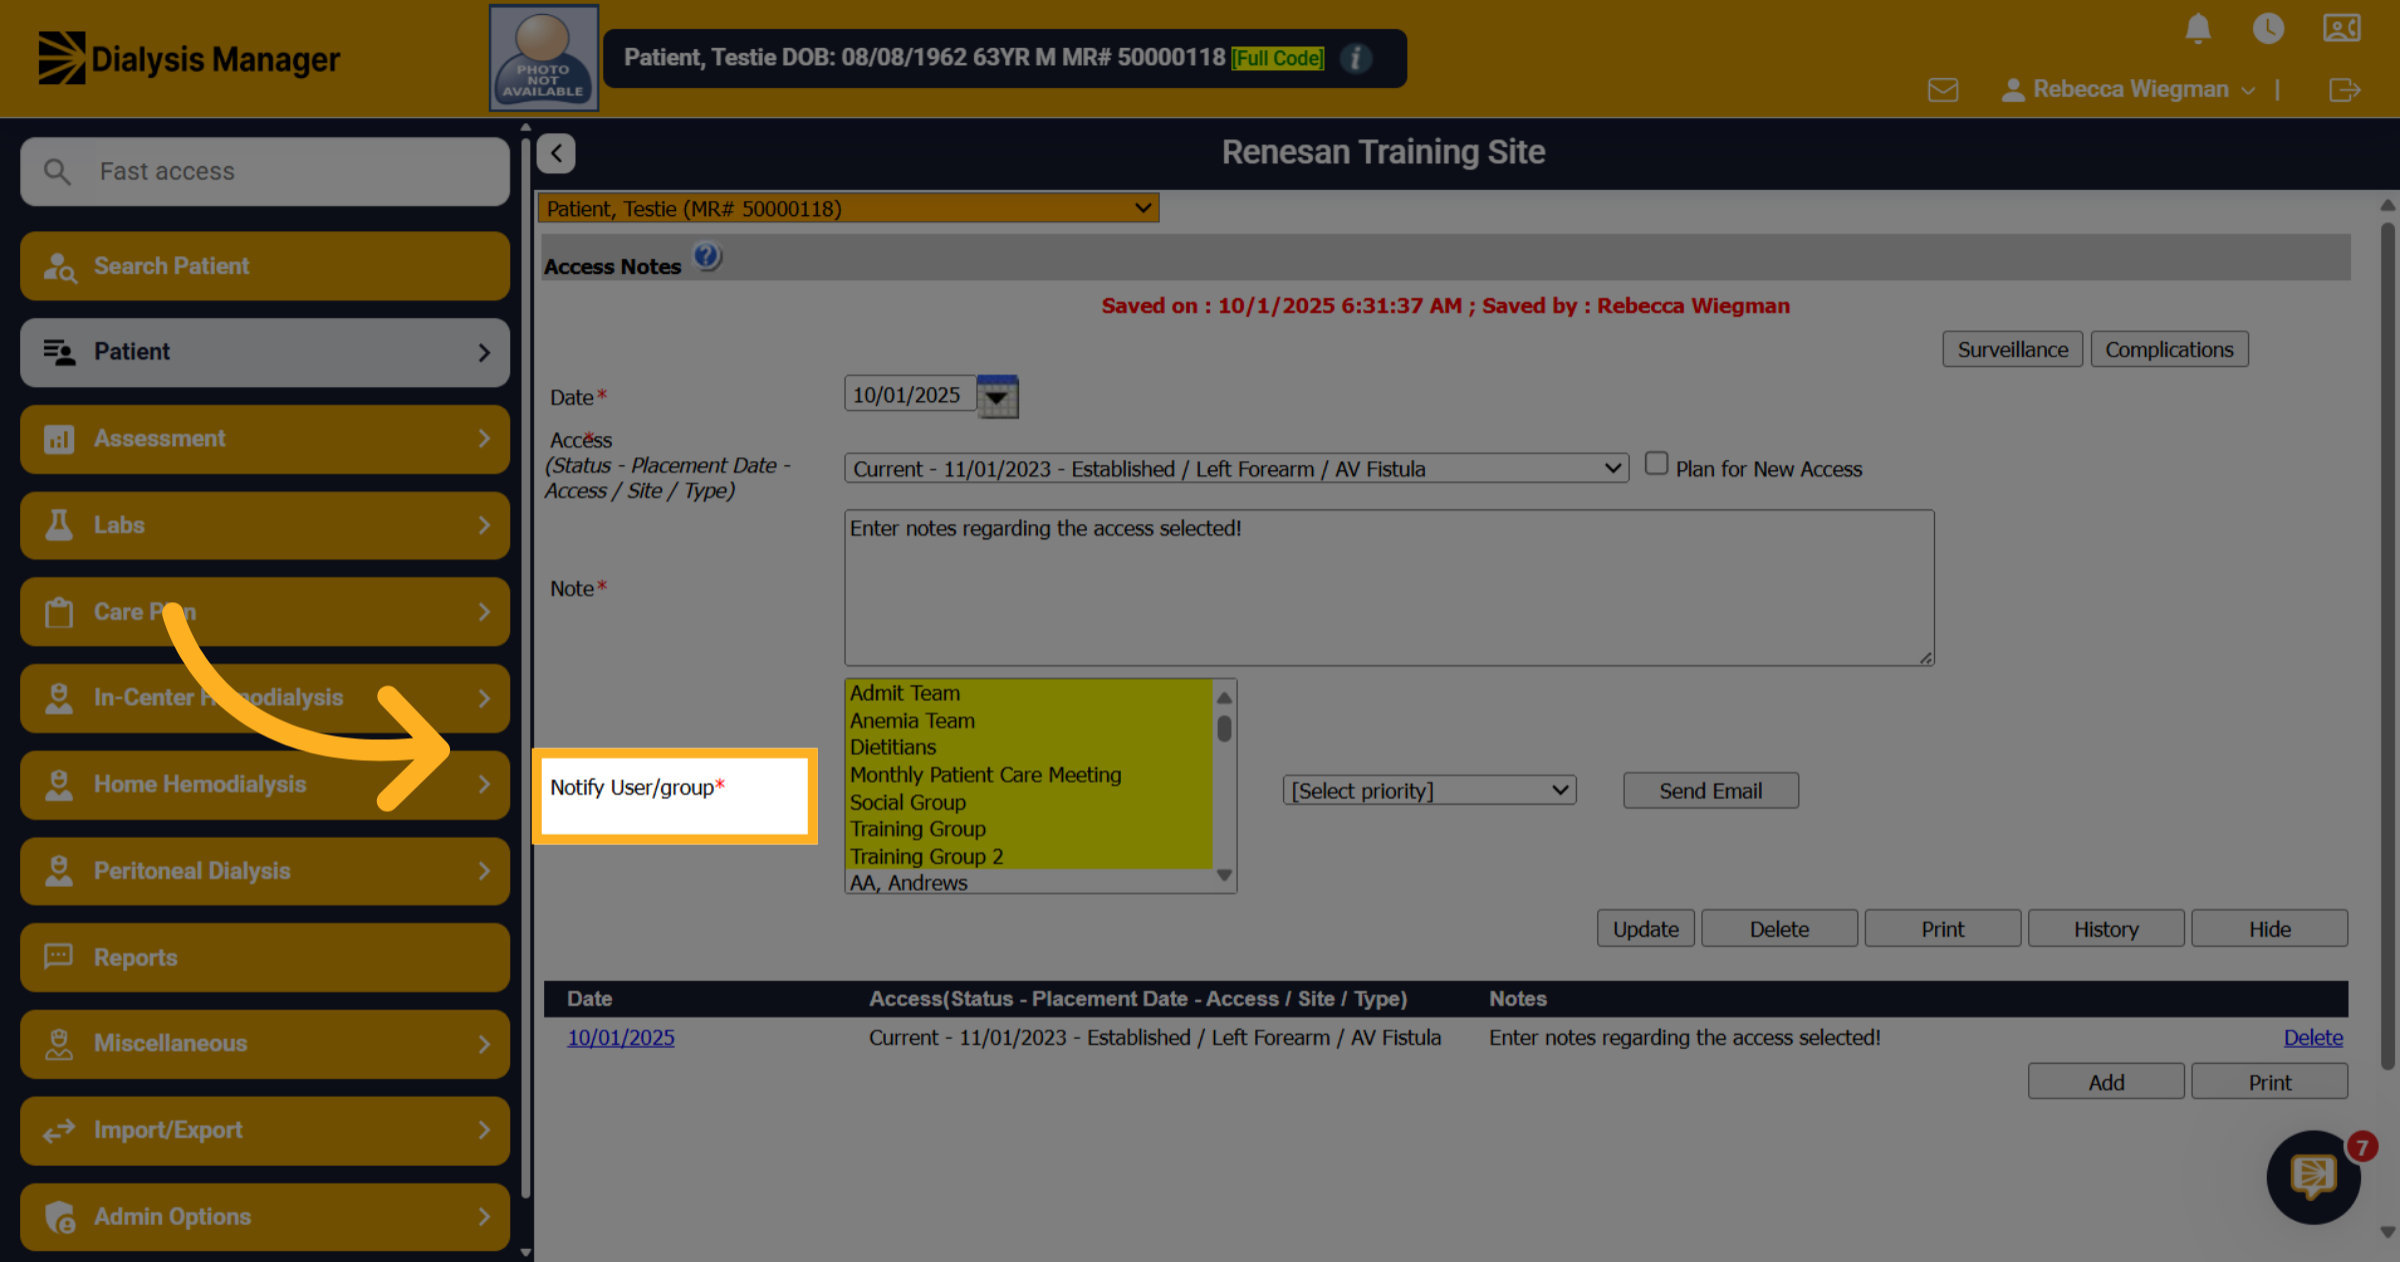Click the Fast access search magnifier icon
The width and height of the screenshot is (2400, 1262).
57,172
